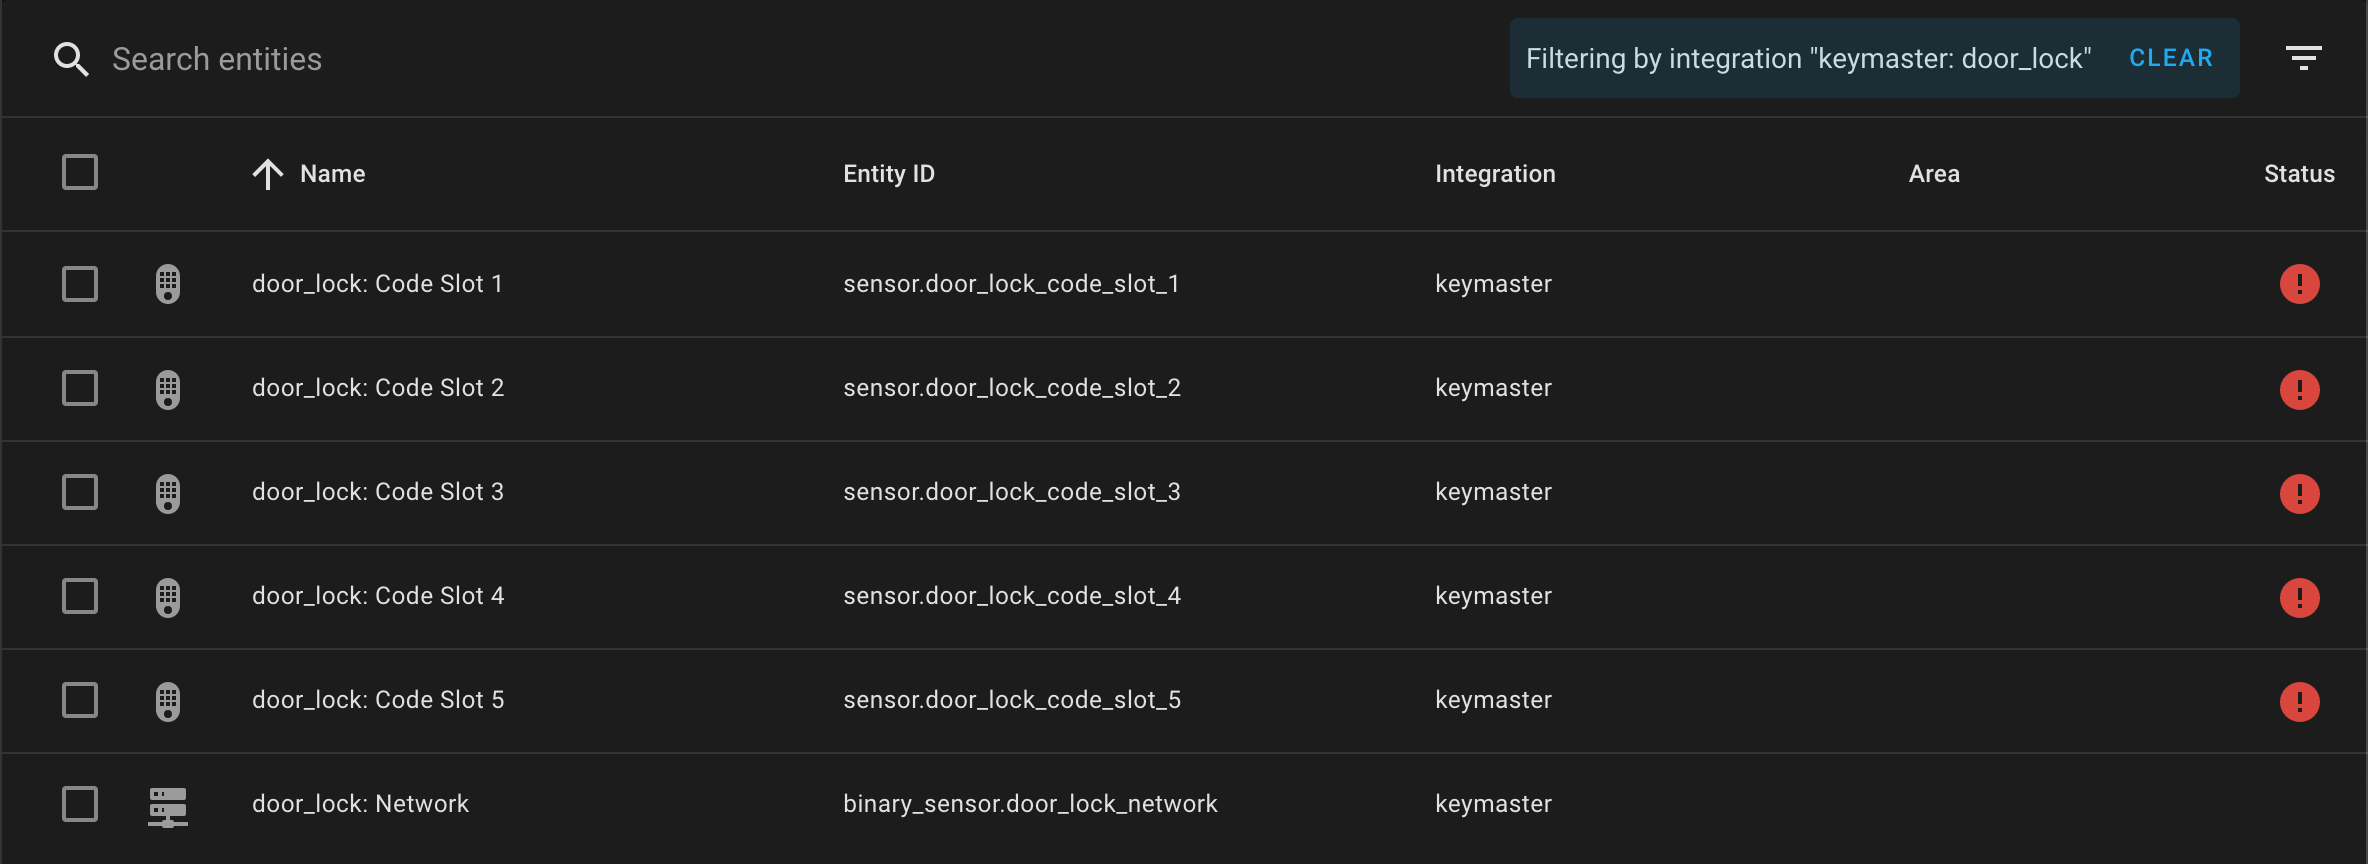2368x864 pixels.
Task: Click the Name column sort arrow
Action: (x=267, y=173)
